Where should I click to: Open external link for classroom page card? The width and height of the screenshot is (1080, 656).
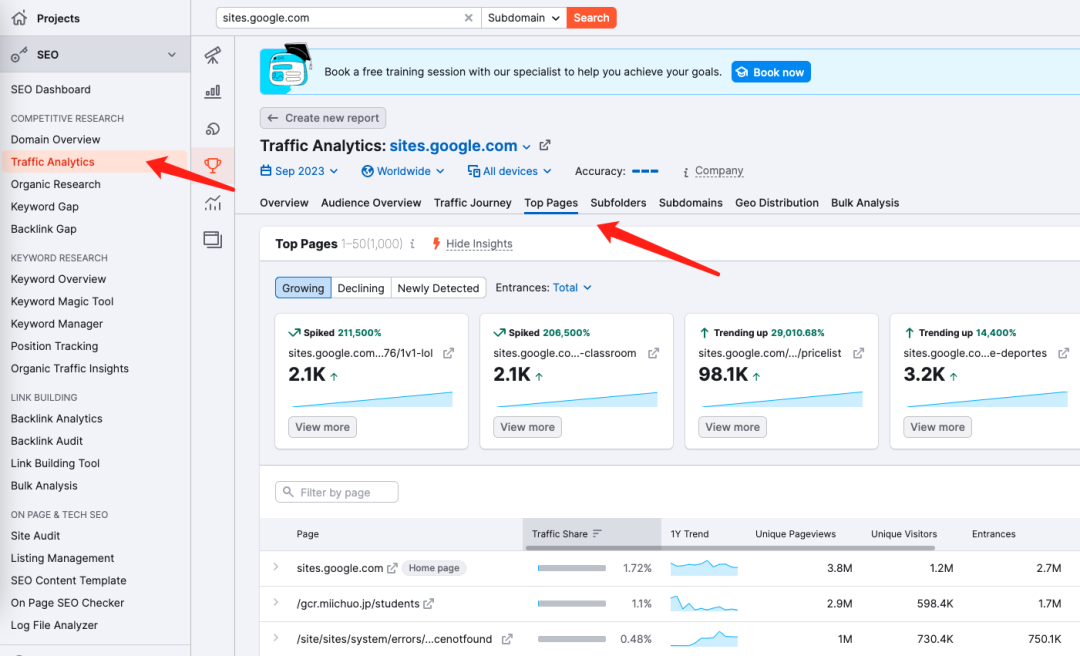[x=654, y=353]
